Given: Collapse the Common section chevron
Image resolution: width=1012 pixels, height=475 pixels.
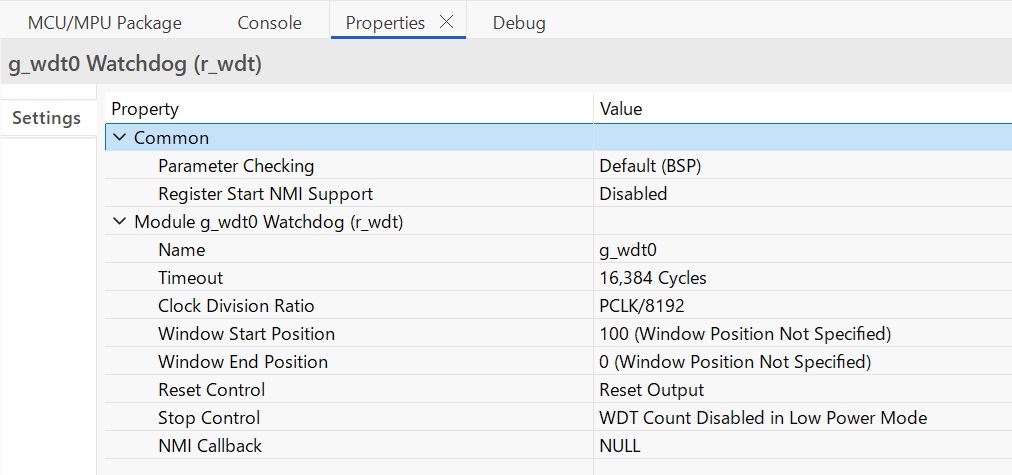Looking at the screenshot, I should tap(119, 137).
